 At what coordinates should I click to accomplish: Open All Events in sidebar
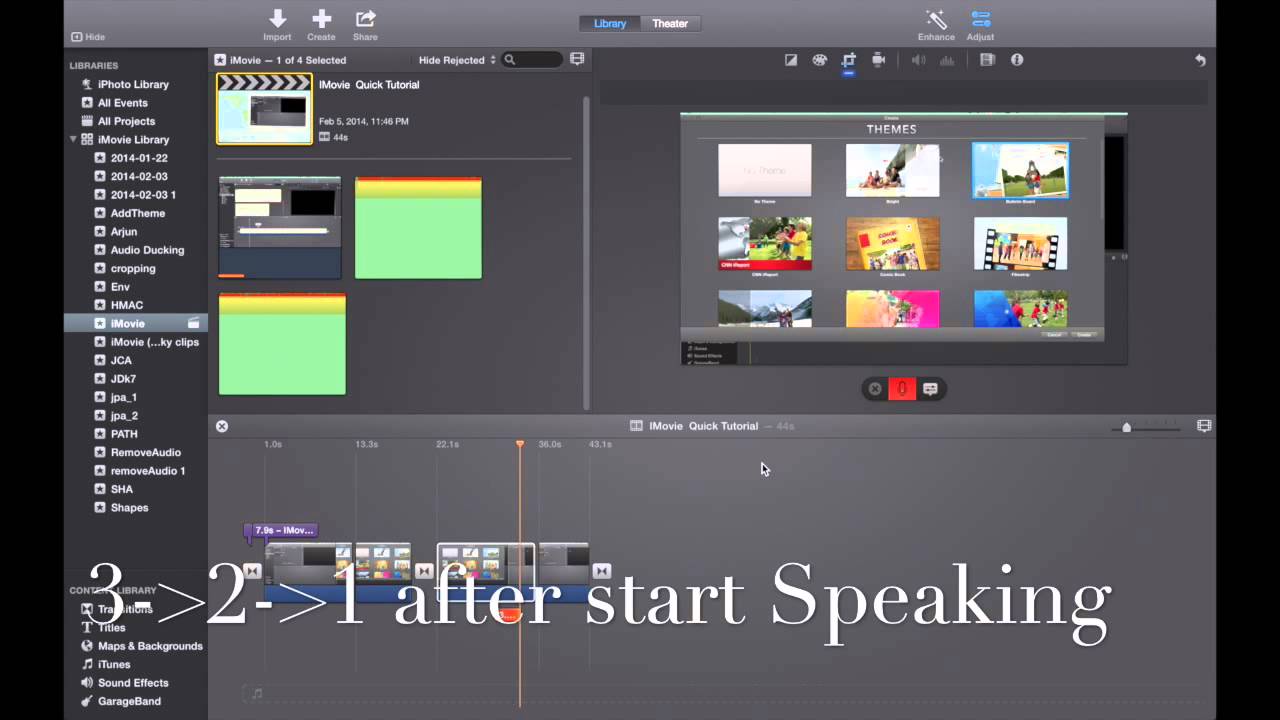[122, 103]
